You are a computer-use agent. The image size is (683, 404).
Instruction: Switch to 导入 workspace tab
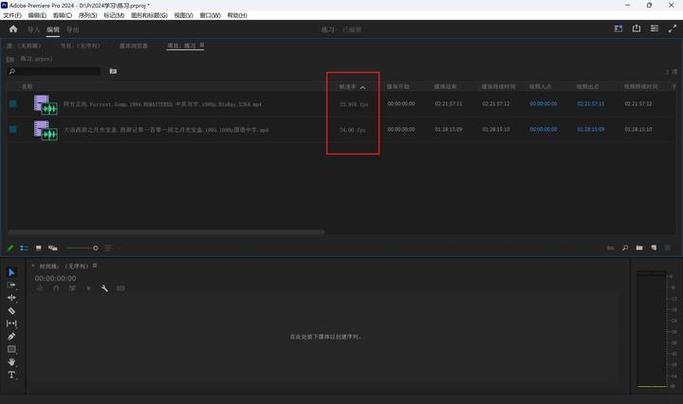[34, 30]
